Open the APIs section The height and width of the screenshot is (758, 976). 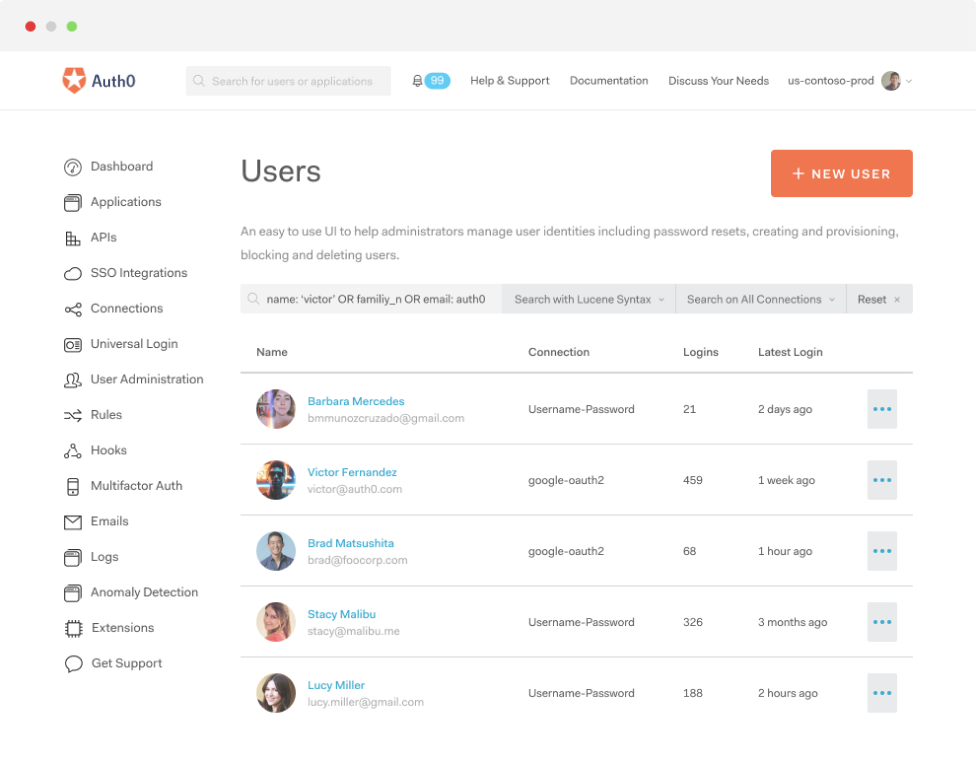(x=101, y=238)
